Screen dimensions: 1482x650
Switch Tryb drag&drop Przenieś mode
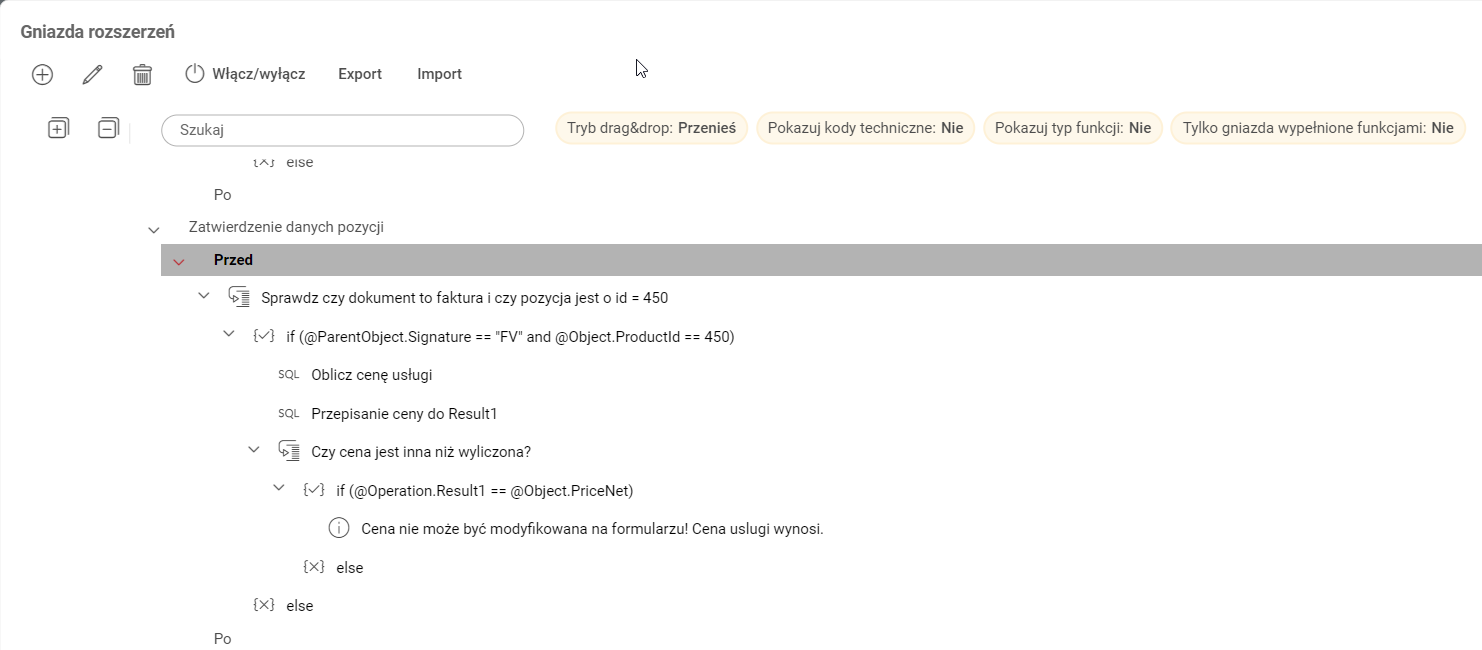tap(651, 128)
